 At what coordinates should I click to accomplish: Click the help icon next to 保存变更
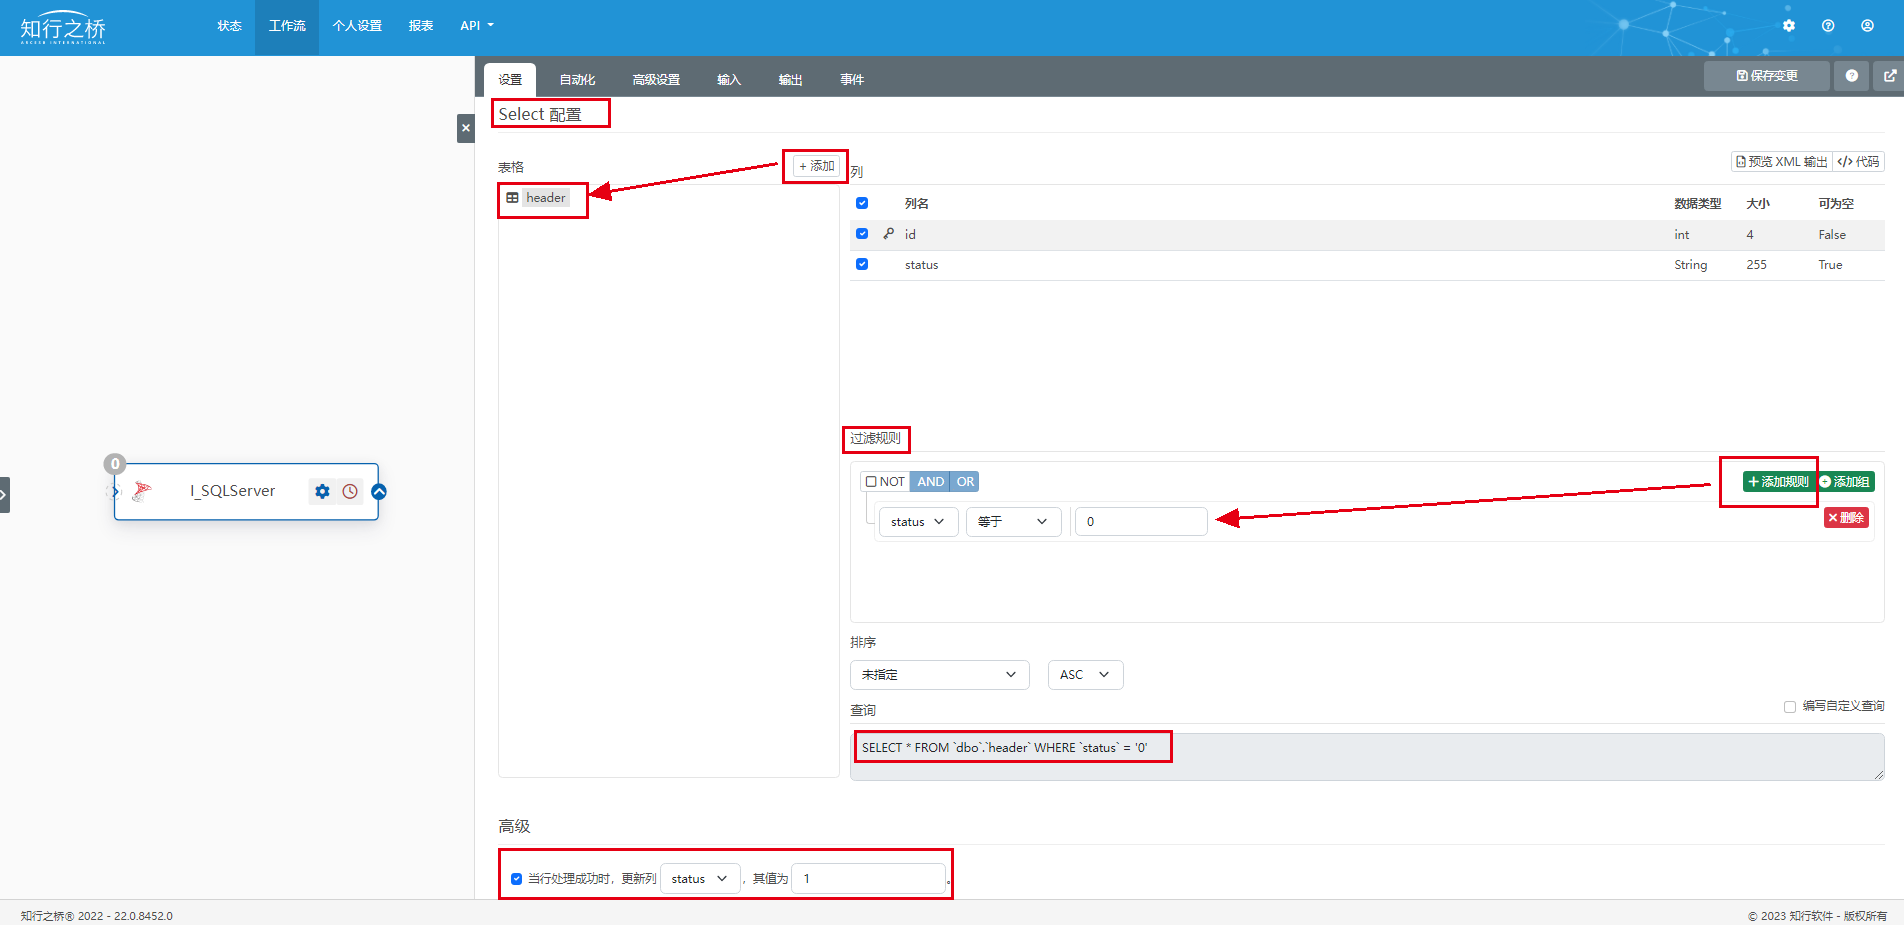click(x=1852, y=76)
